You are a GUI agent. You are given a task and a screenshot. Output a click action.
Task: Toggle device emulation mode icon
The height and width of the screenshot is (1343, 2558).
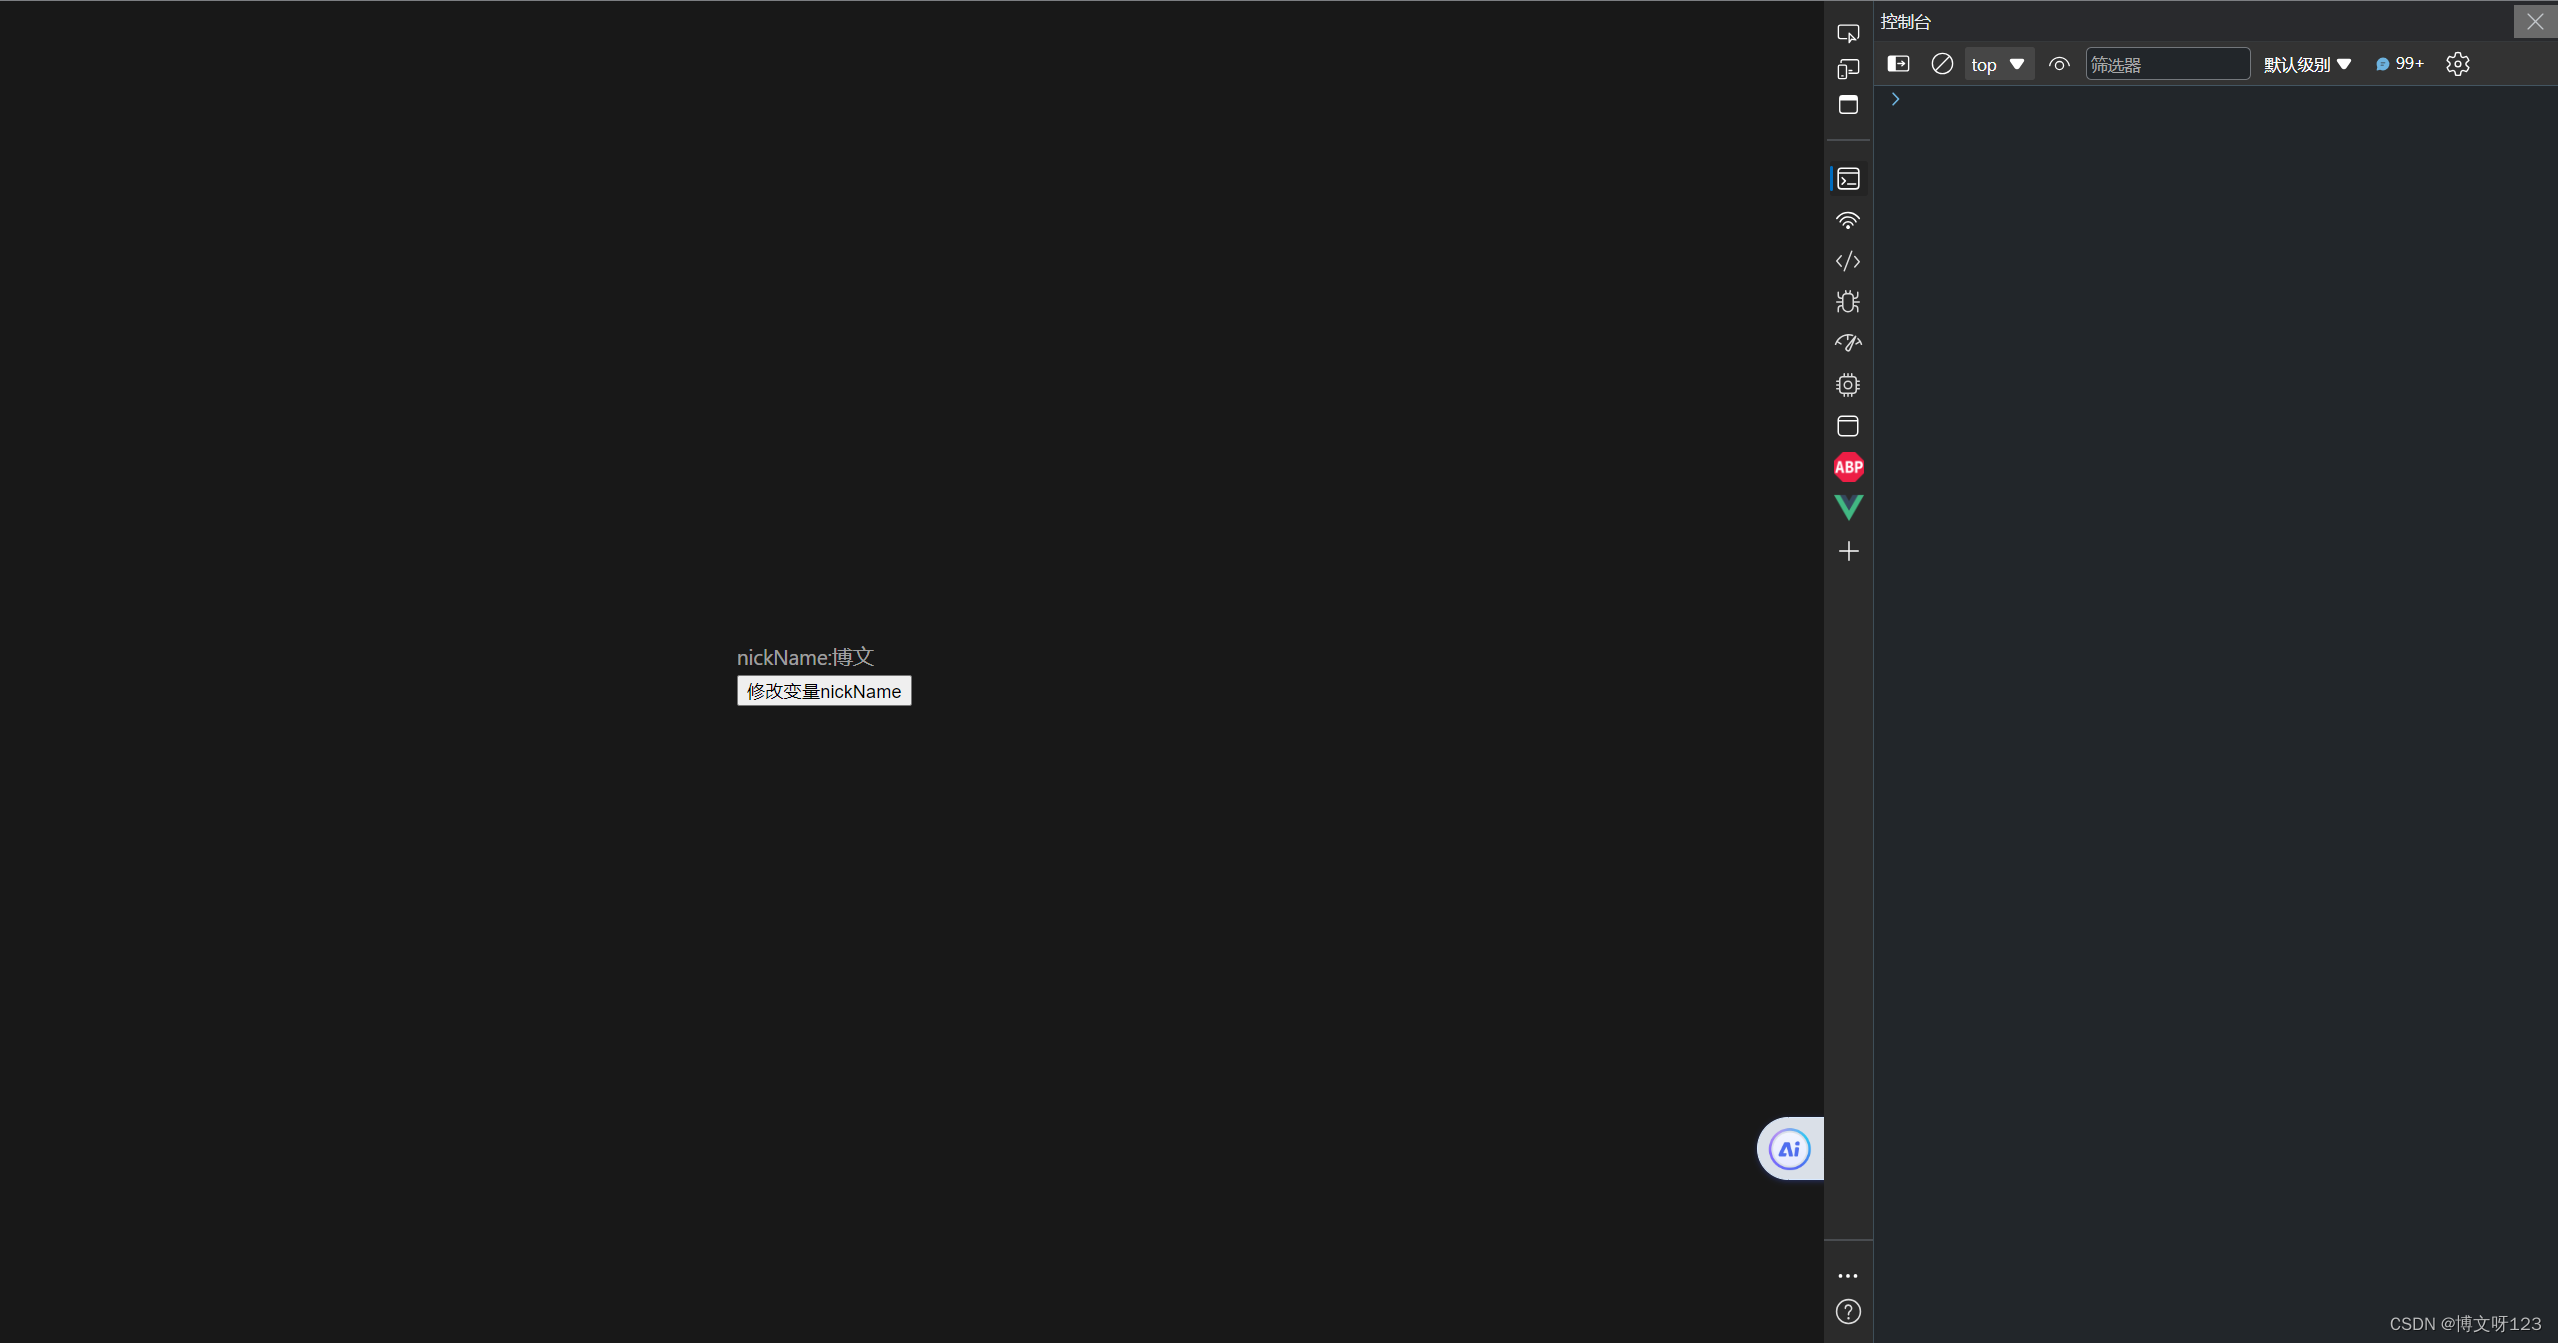tap(1847, 69)
